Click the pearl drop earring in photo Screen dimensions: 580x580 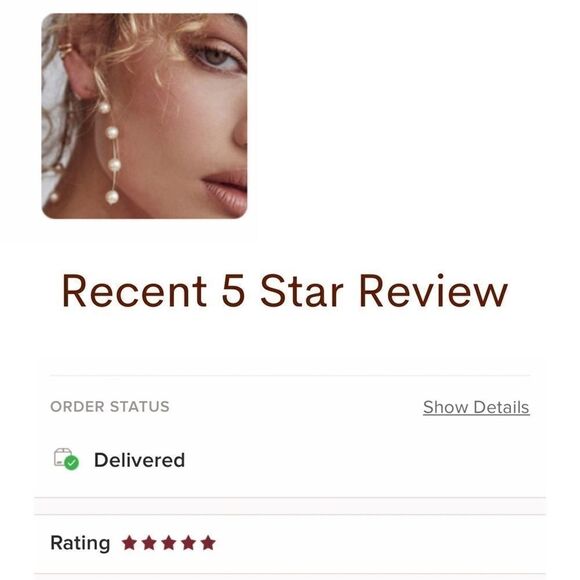110,152
